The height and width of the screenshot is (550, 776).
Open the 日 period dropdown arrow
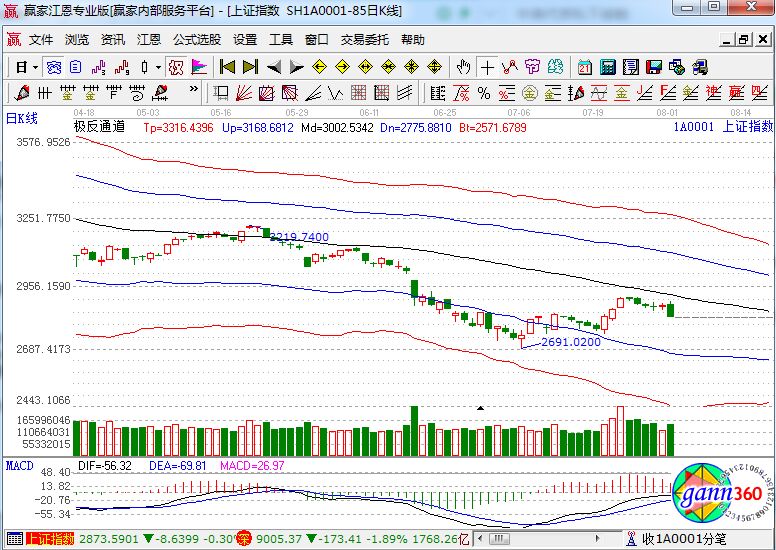click(x=35, y=67)
